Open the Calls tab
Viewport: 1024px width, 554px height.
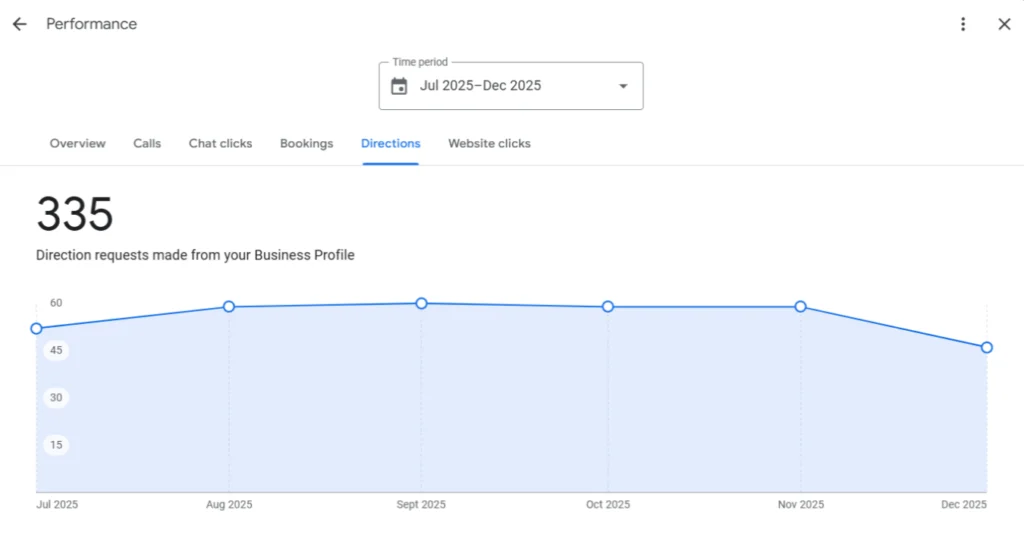[147, 144]
